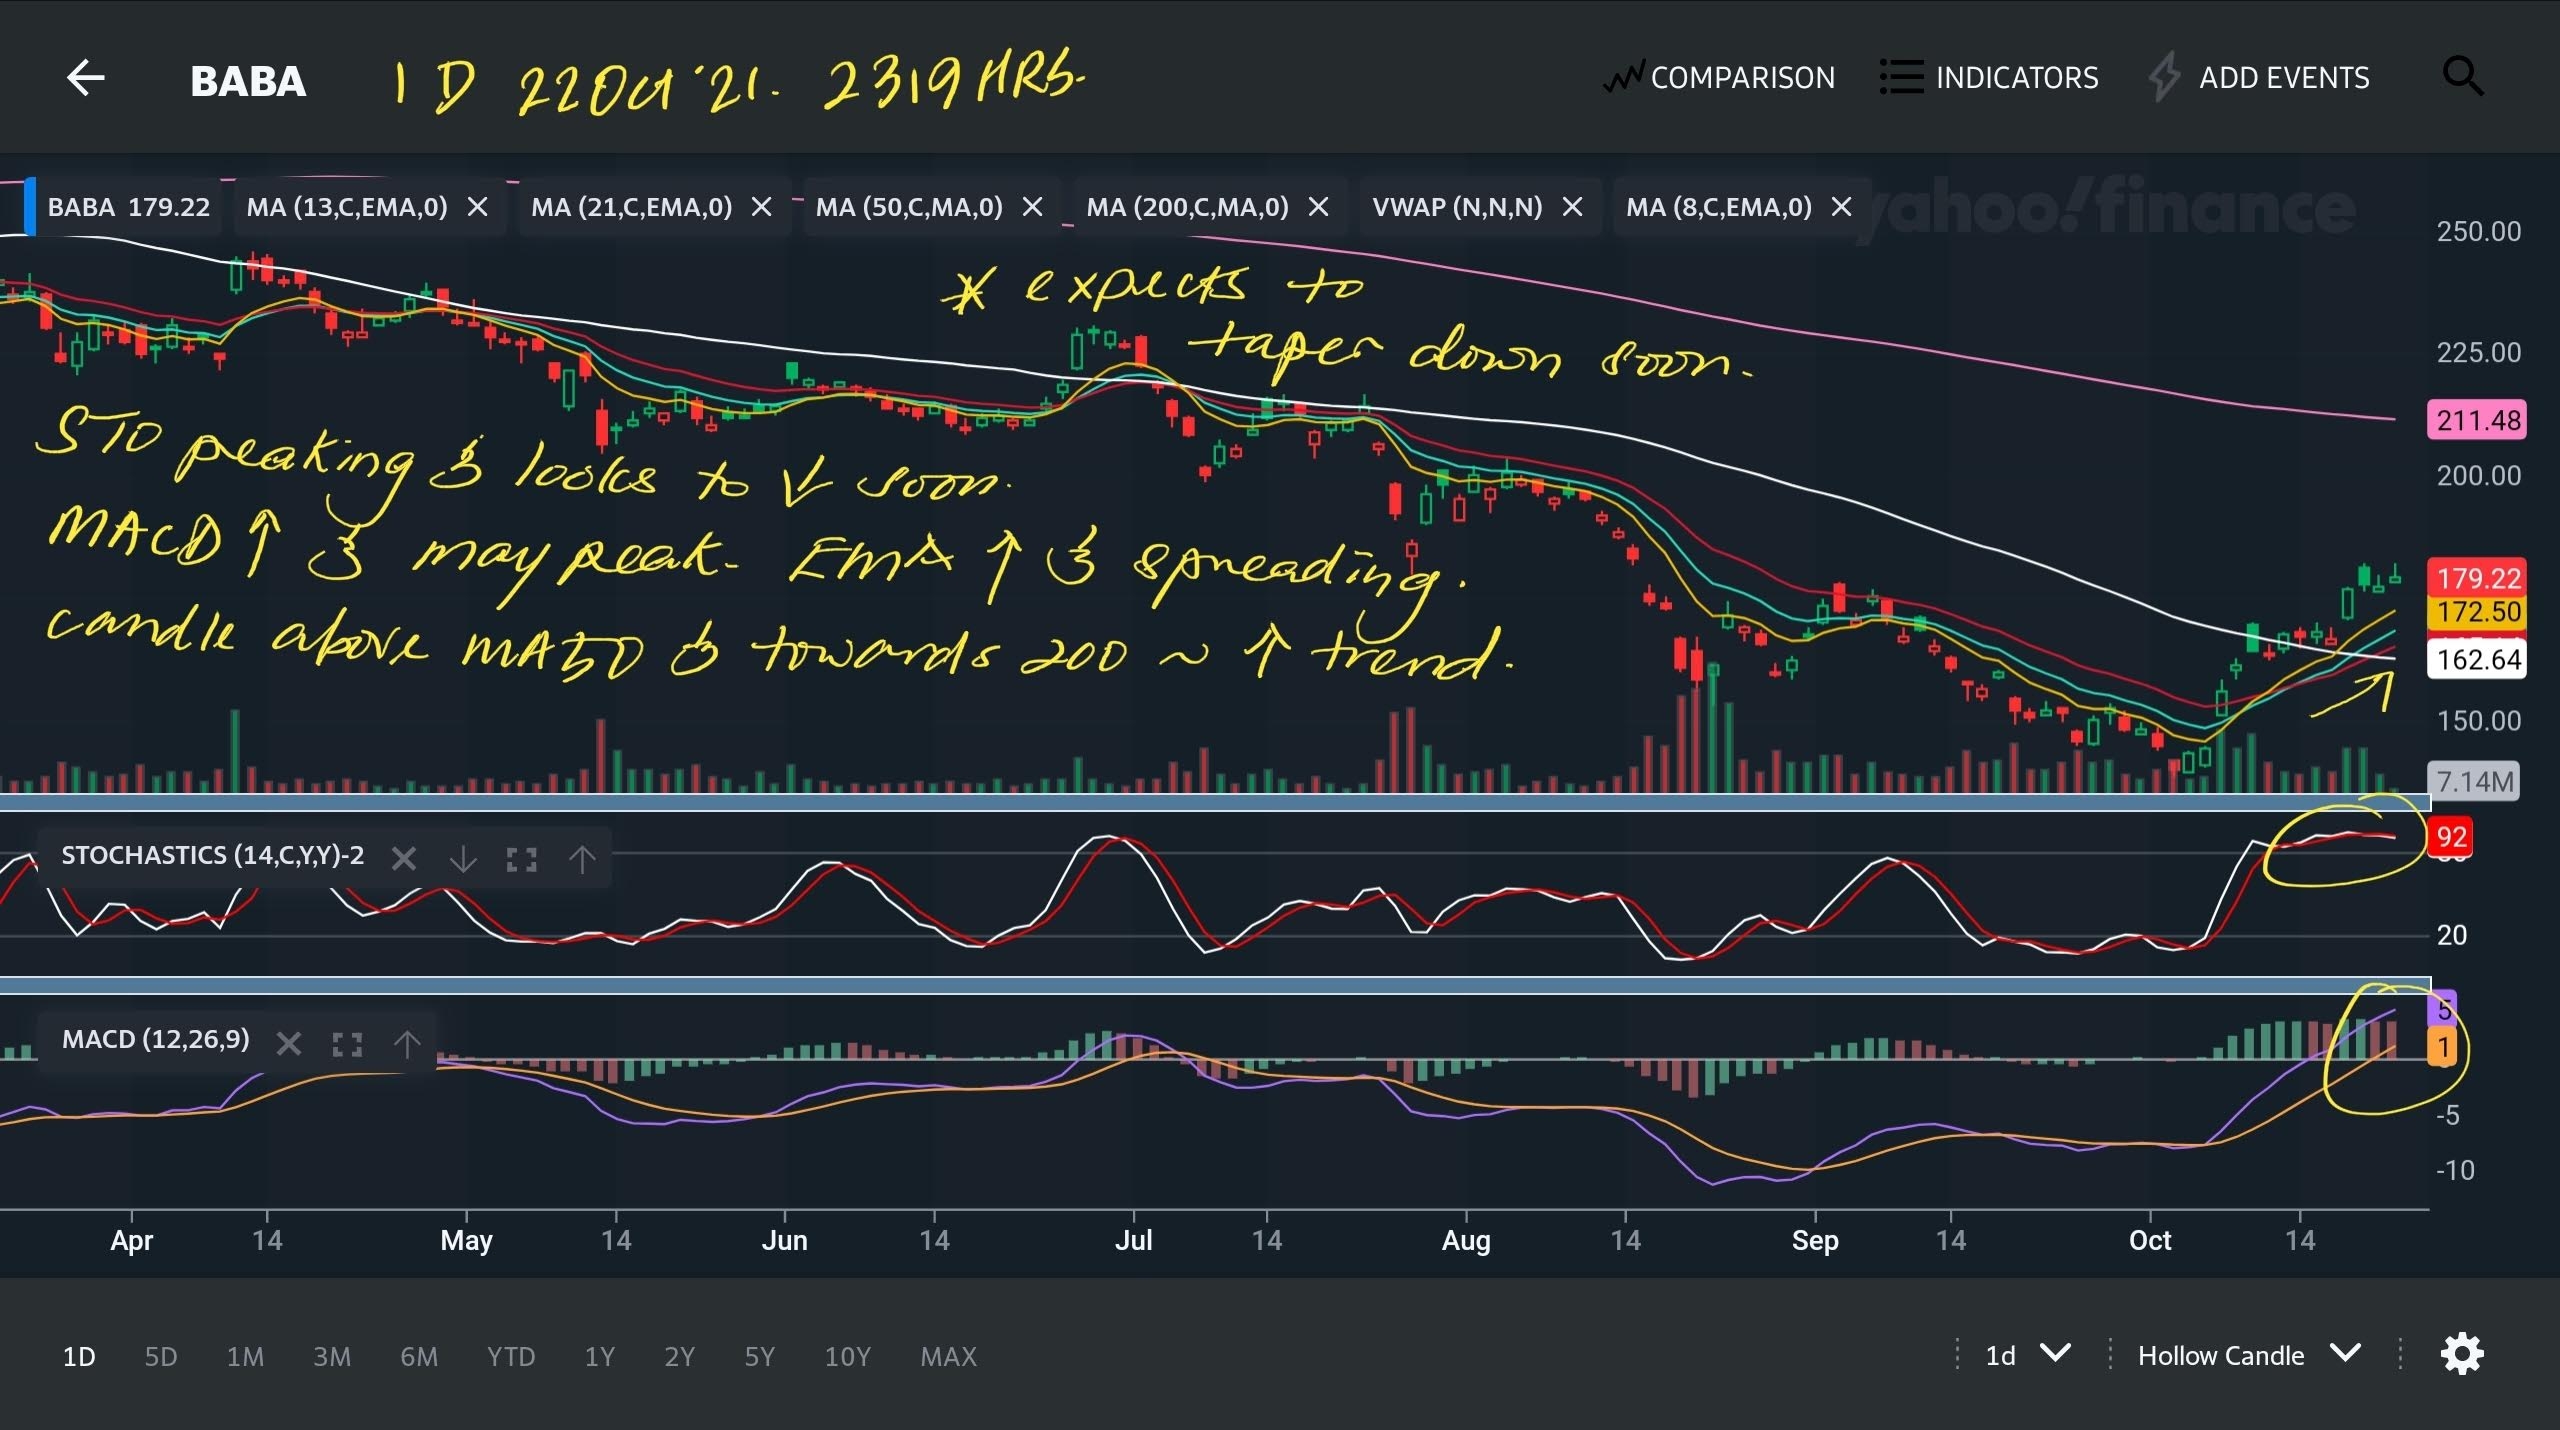The height and width of the screenshot is (1430, 2560).
Task: Click the 211.48 price label
Action: pos(2477,420)
